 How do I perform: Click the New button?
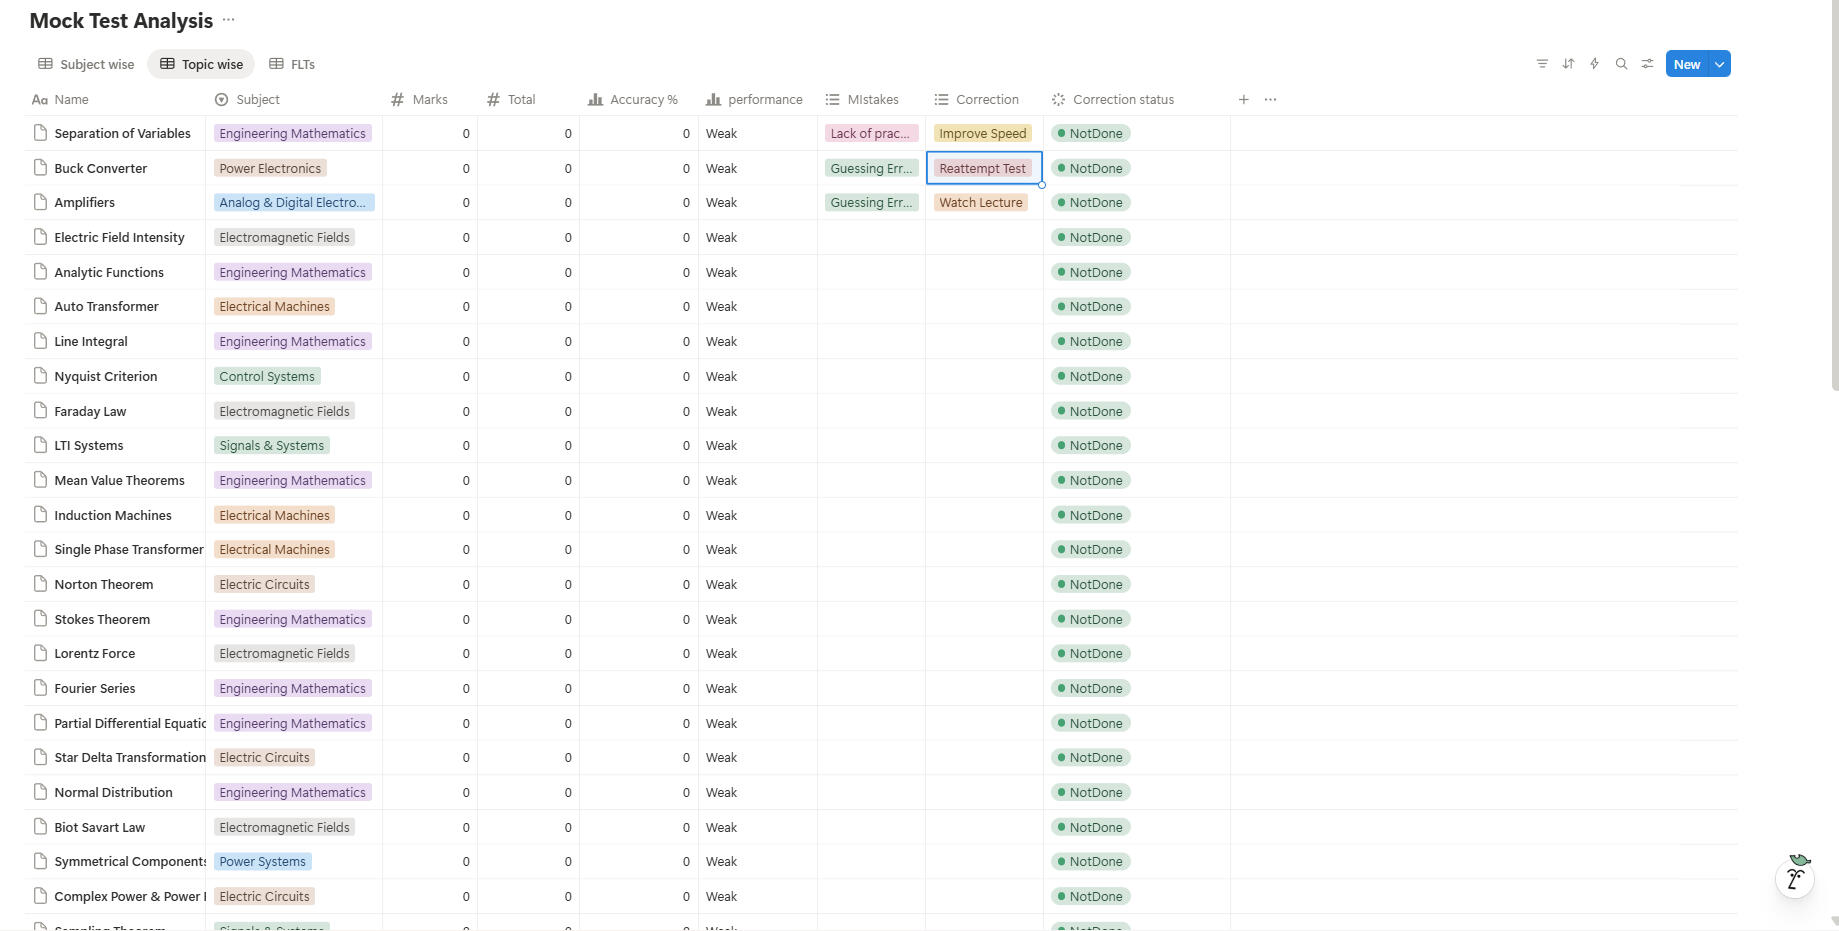click(x=1686, y=64)
